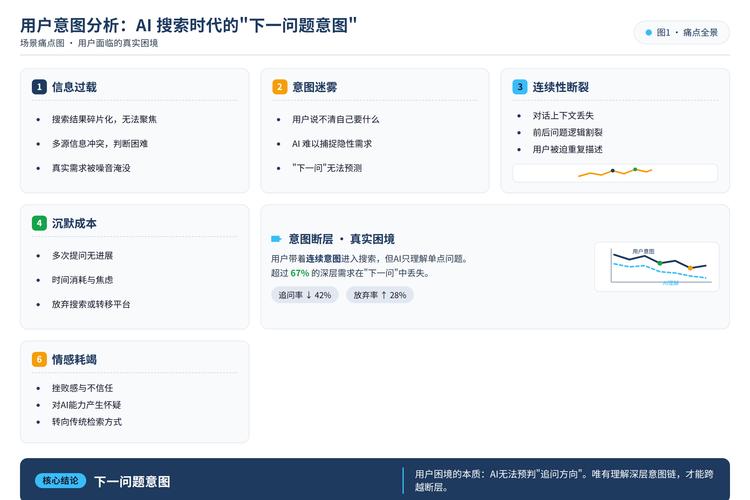
Task: Click 下一问题意图 in the bottom banner
Action: [132, 481]
